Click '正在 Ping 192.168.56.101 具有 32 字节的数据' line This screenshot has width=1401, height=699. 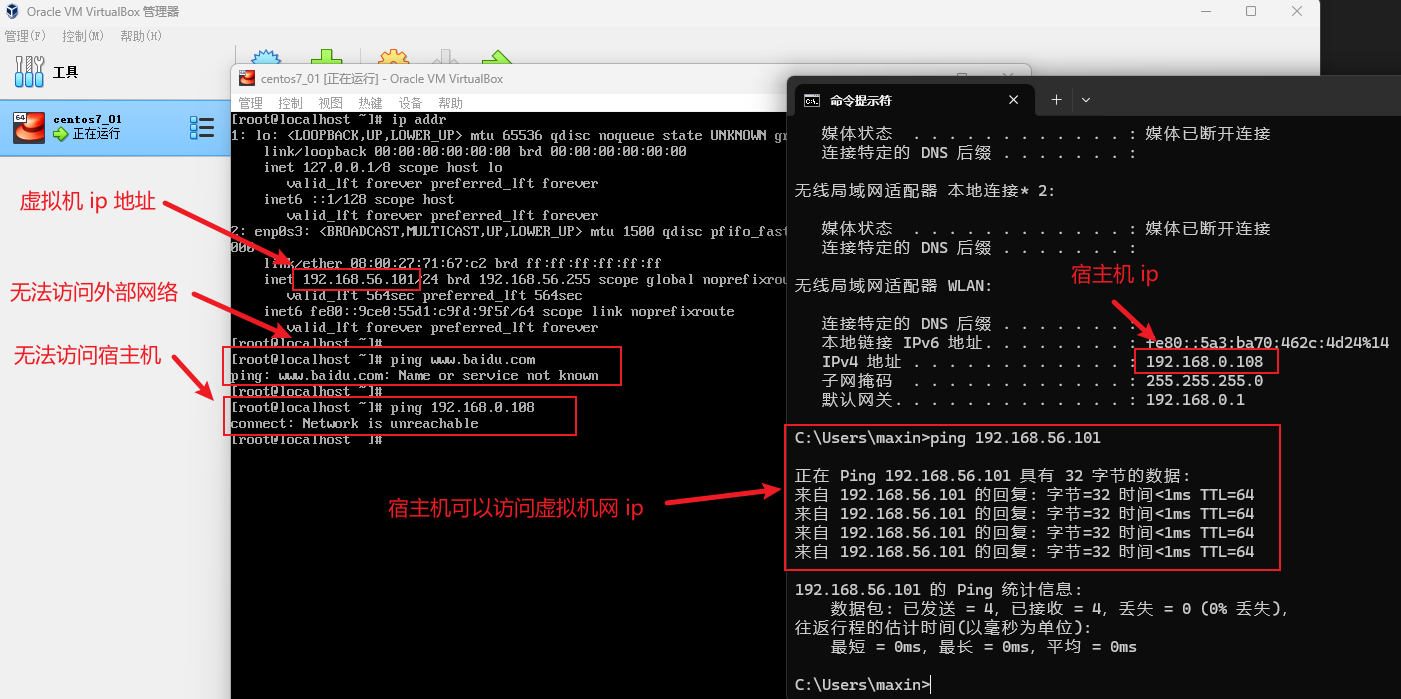coord(994,476)
